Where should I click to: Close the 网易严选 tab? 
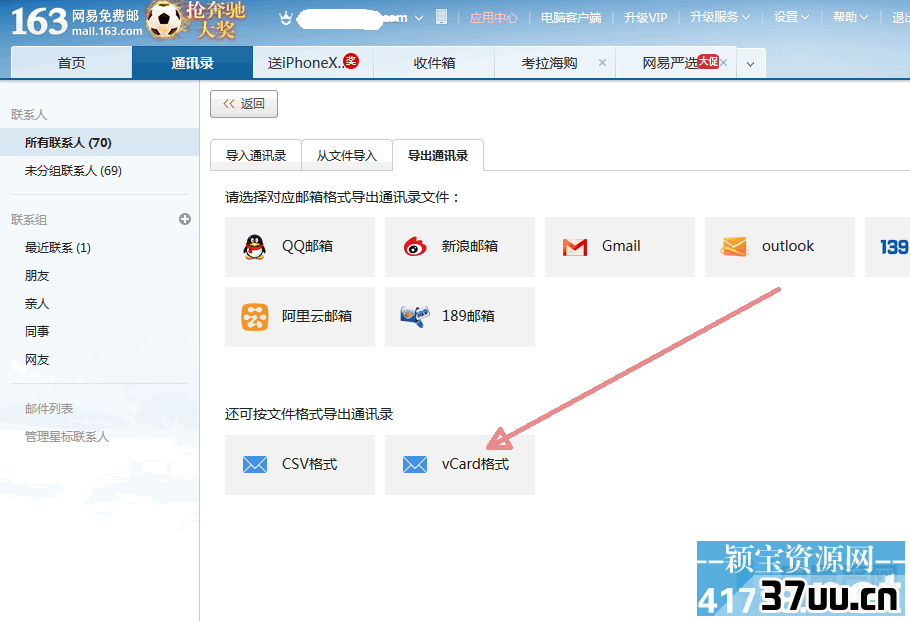tap(724, 62)
